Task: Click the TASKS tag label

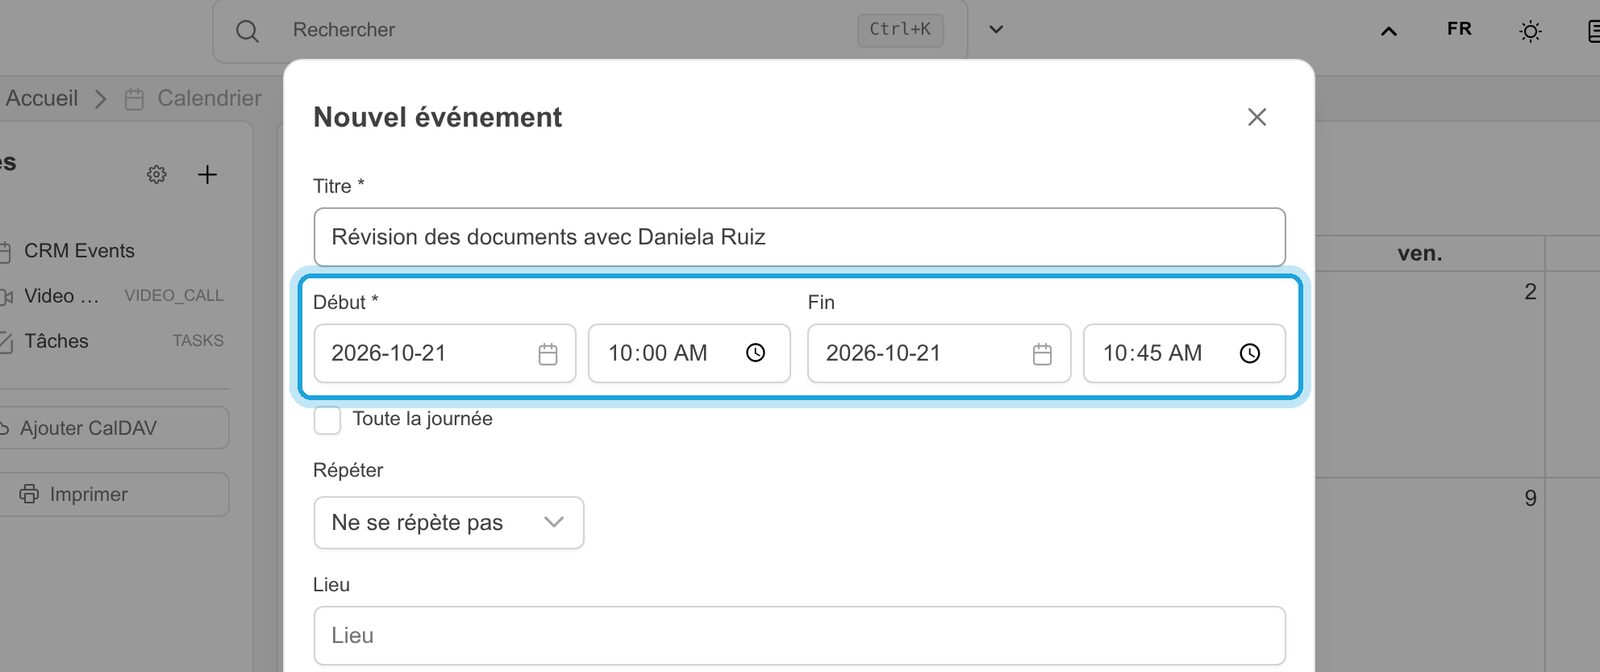Action: click(x=198, y=341)
